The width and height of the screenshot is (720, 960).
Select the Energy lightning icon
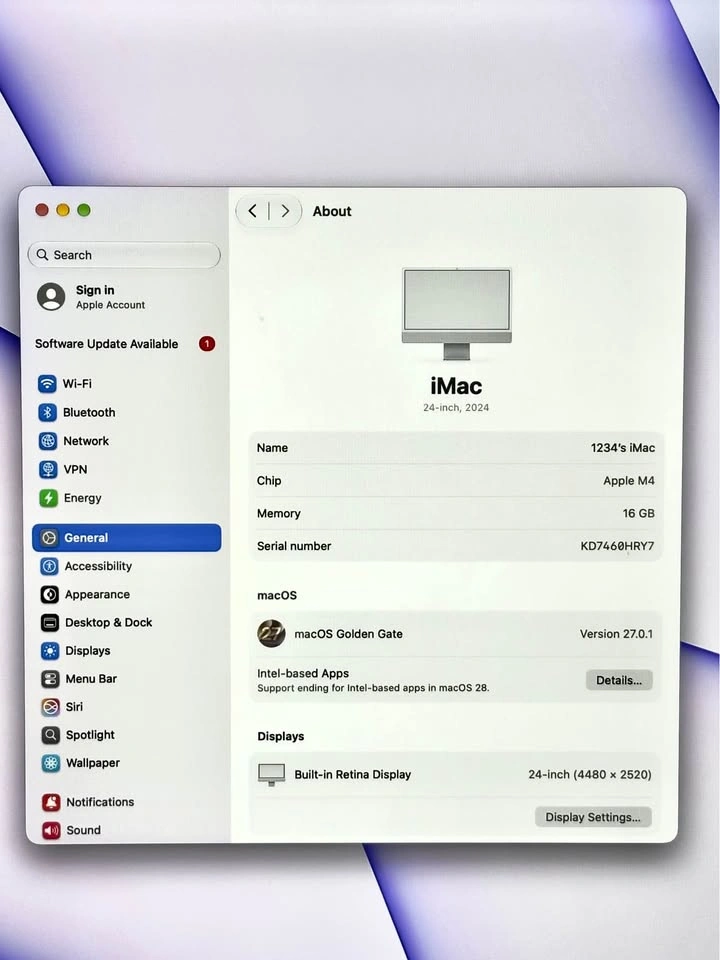(48, 498)
